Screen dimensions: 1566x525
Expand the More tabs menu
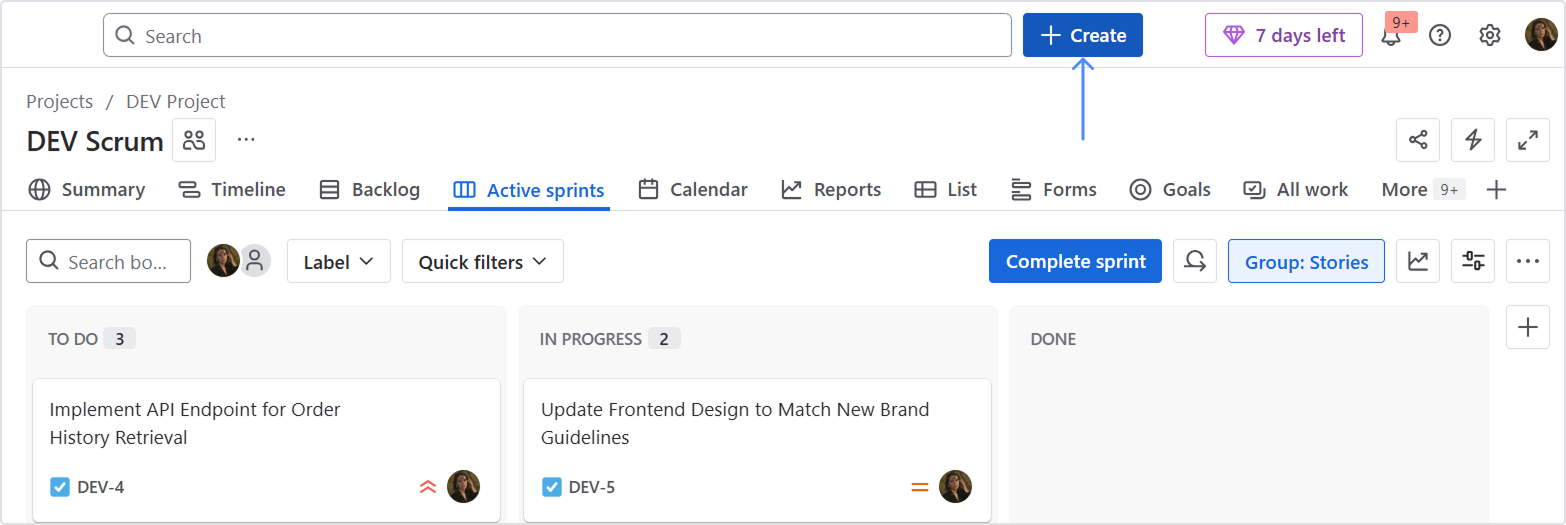point(1423,189)
